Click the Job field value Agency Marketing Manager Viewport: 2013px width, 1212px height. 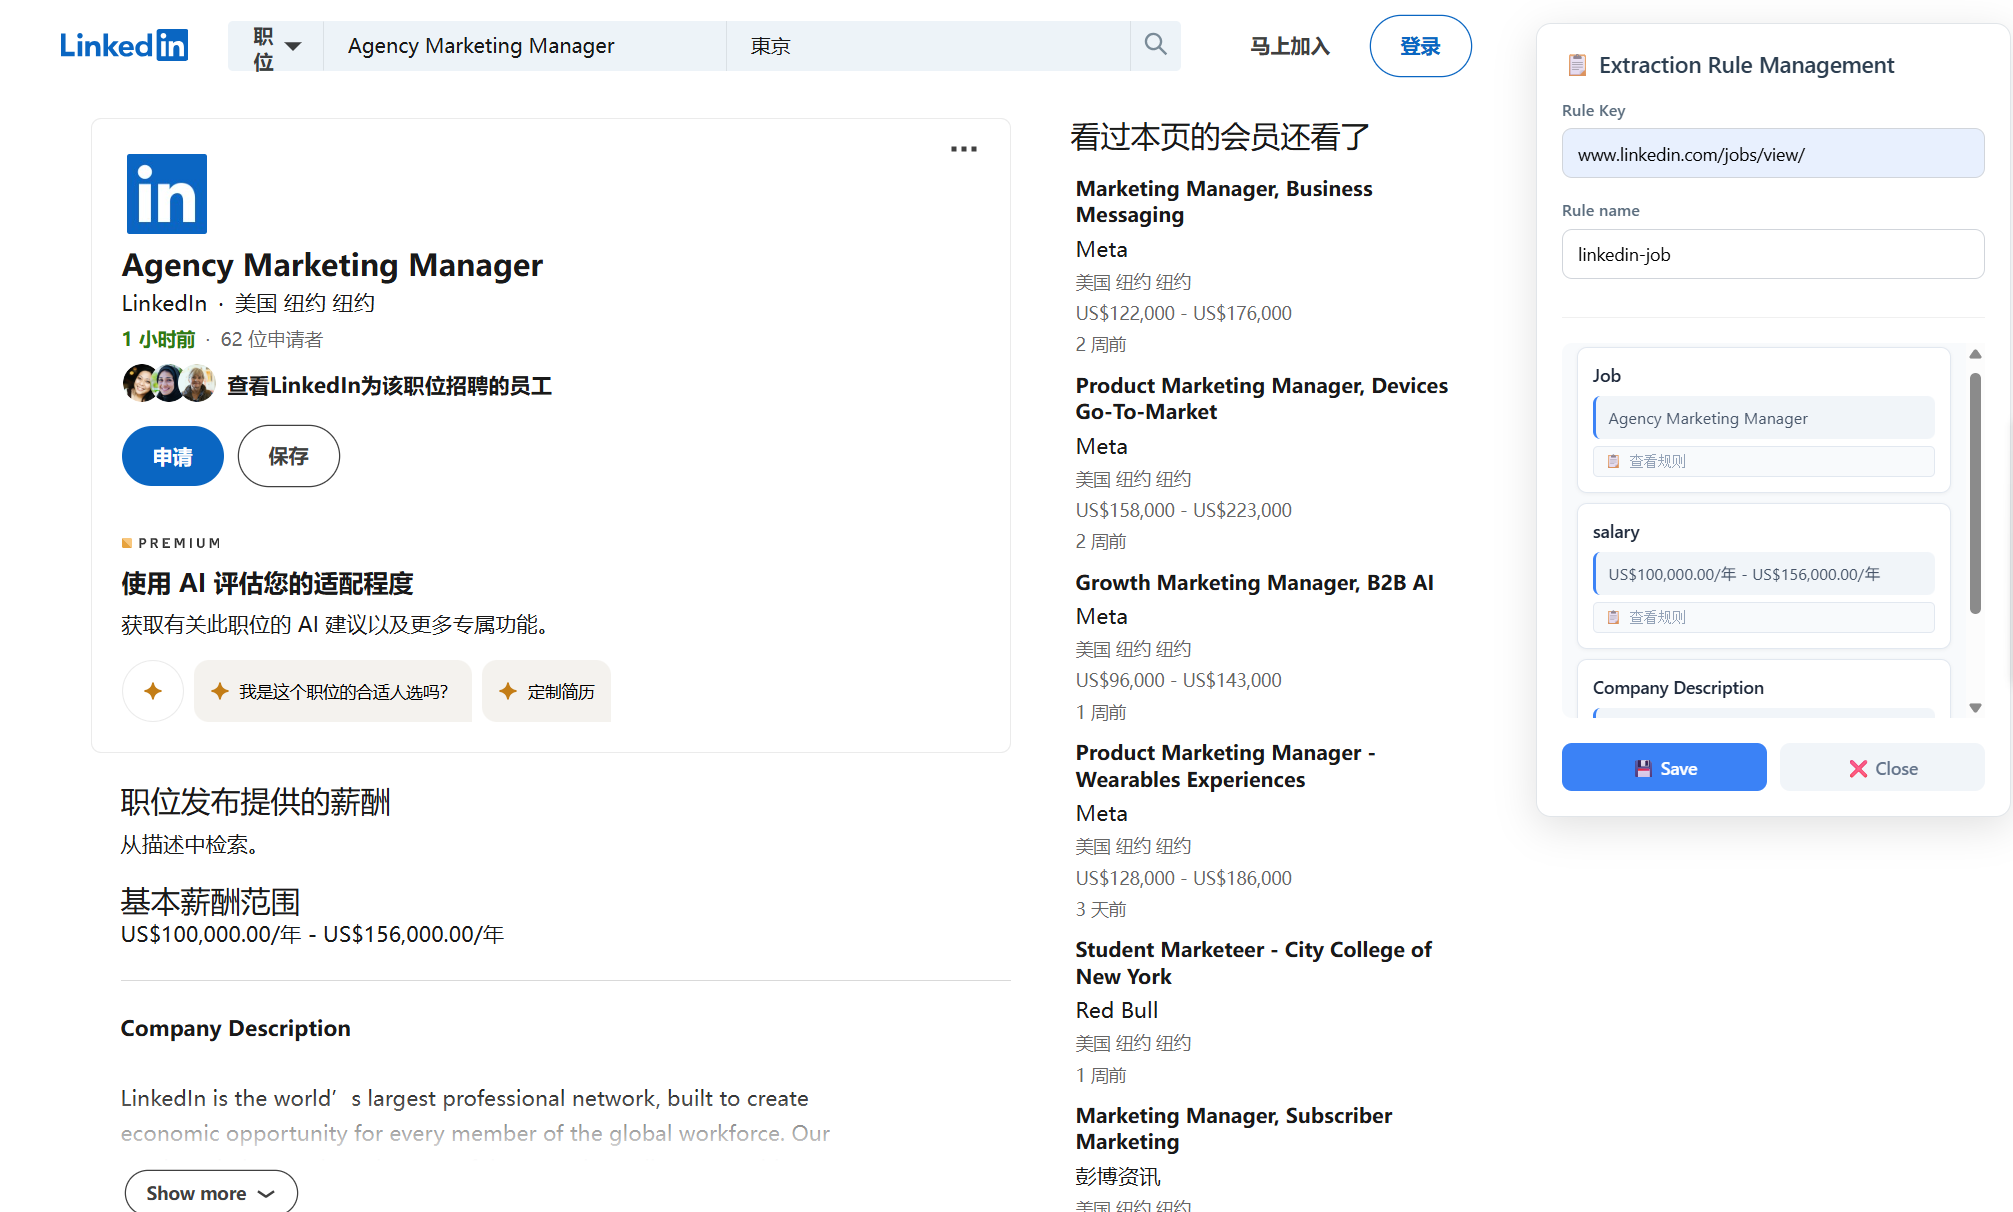[x=1764, y=418]
